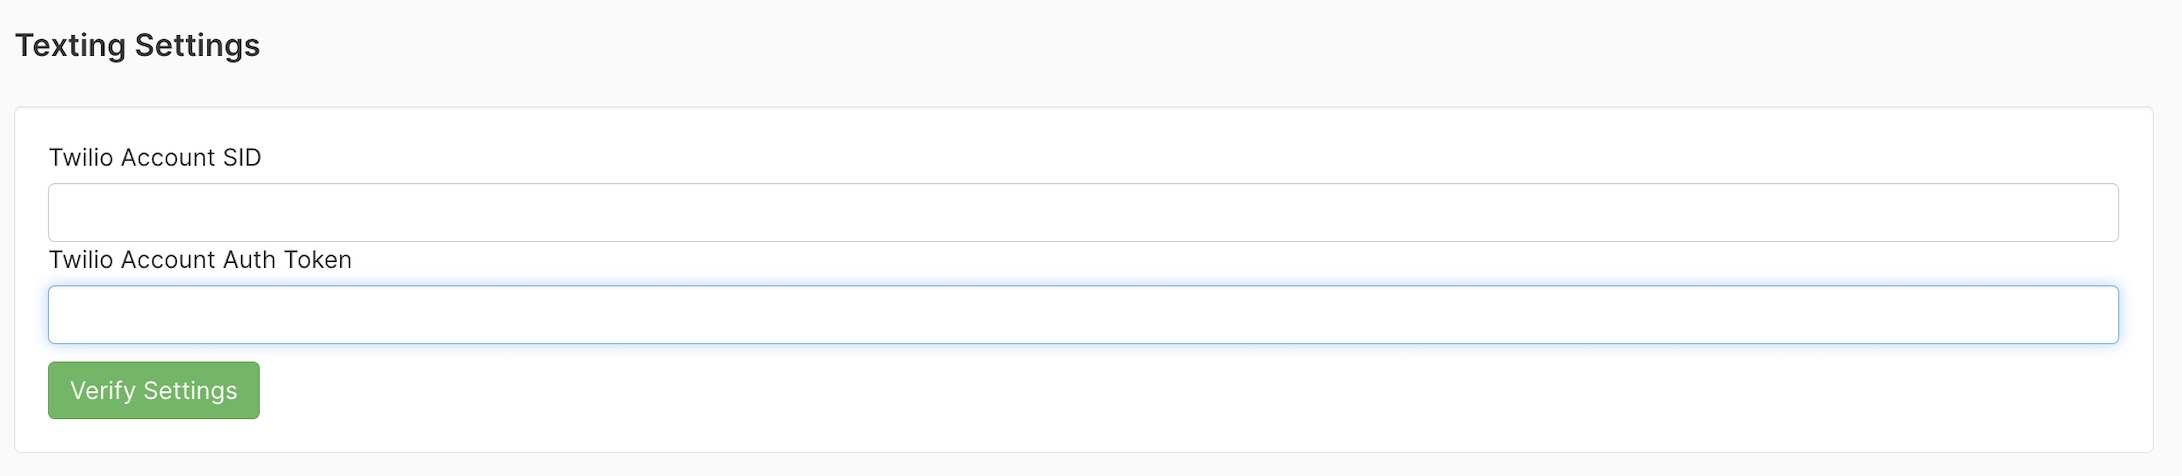2182x476 pixels.
Task: Place cursor in the Twilio SID field
Action: pyautogui.click(x=1083, y=212)
